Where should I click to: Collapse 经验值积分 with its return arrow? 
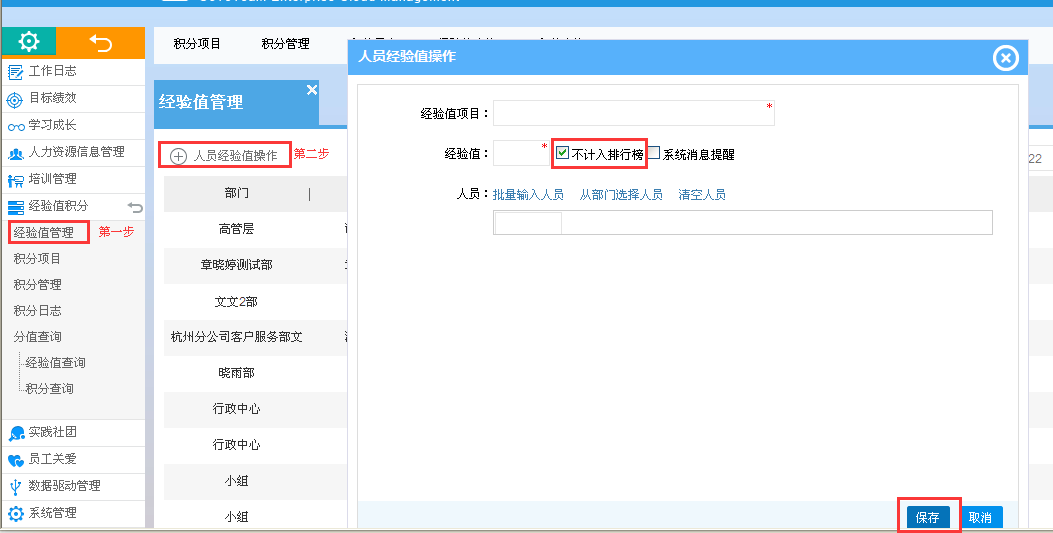[x=135, y=207]
